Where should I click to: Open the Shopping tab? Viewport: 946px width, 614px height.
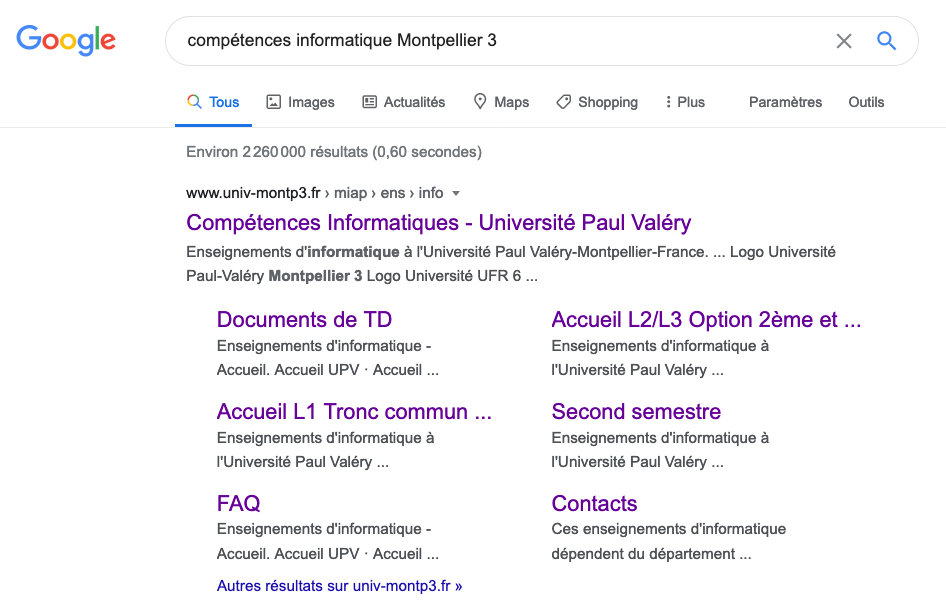[x=597, y=102]
